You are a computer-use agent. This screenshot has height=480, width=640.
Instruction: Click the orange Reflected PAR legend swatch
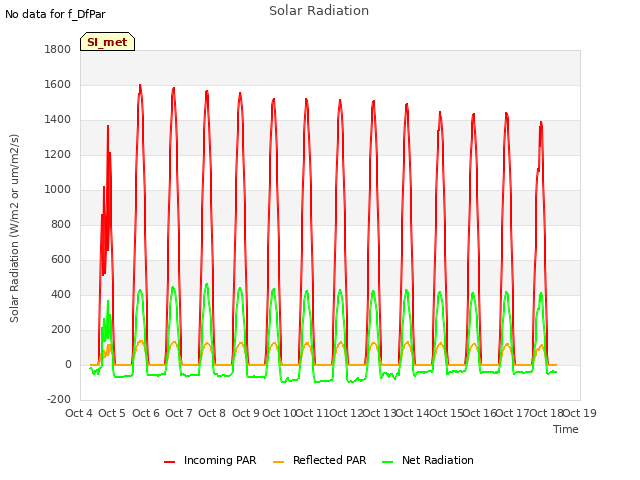click(x=278, y=462)
